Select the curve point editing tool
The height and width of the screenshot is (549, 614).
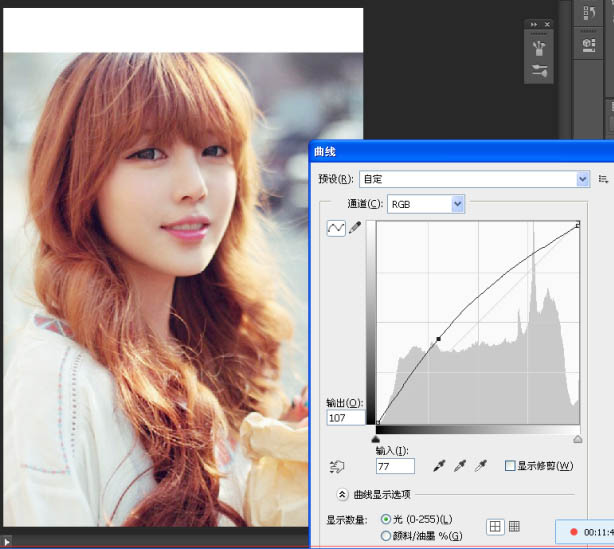336,228
